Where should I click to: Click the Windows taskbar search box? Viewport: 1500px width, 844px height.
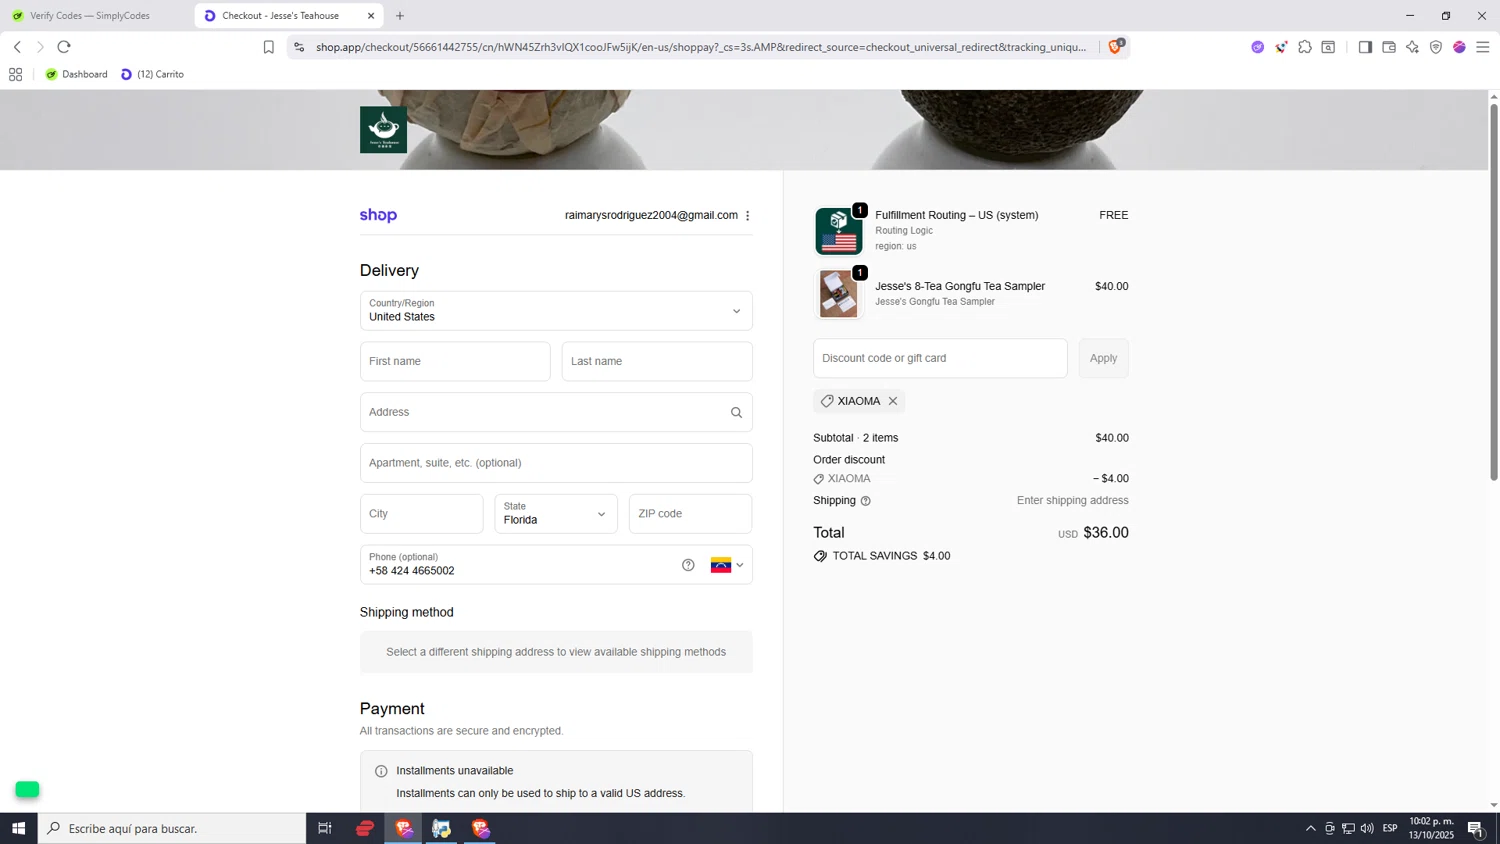[172, 828]
